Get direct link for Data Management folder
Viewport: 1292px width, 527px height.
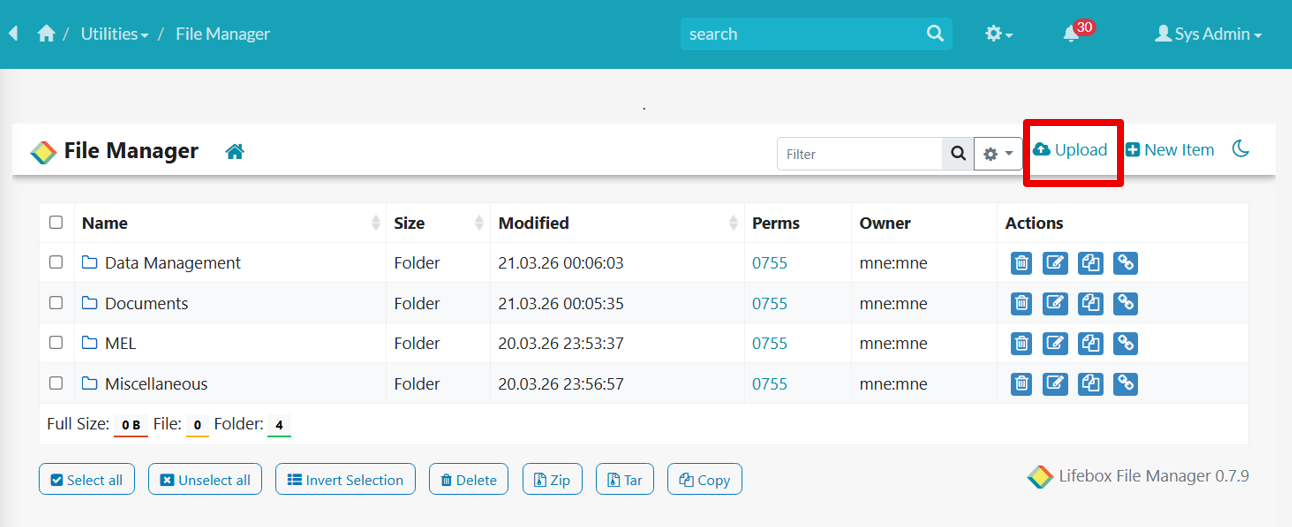pyautogui.click(x=1126, y=263)
